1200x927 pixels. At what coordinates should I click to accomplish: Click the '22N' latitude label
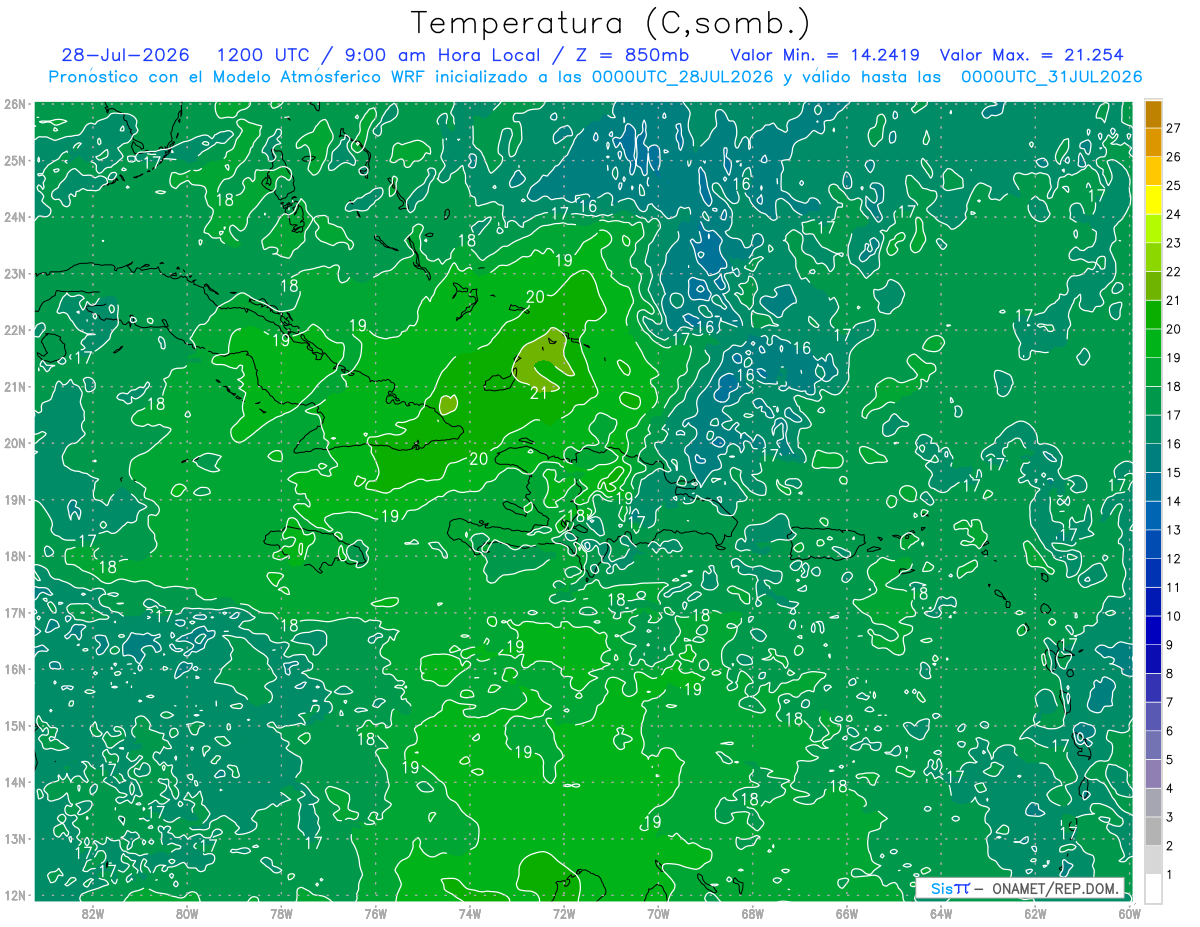pos(16,330)
